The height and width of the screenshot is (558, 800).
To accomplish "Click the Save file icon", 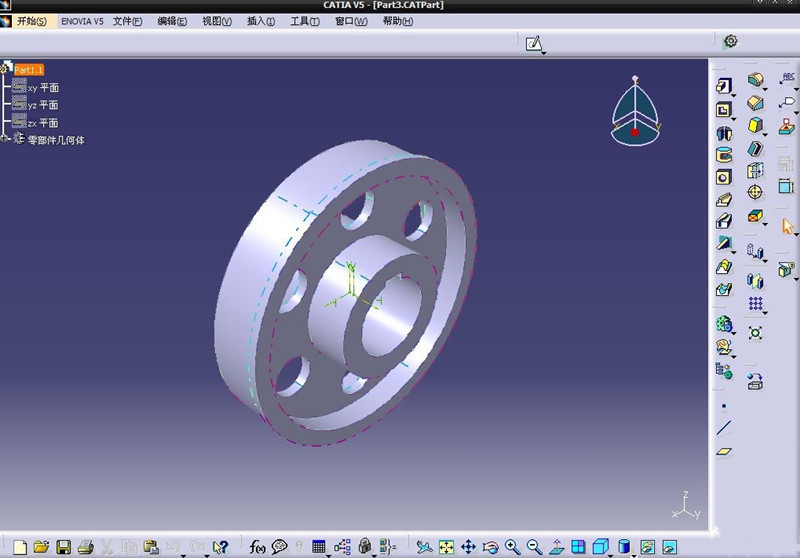I will [x=63, y=547].
